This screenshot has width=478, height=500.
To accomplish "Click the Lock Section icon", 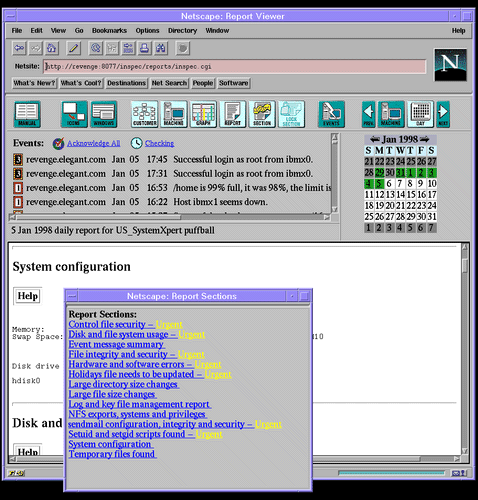I will 291,114.
